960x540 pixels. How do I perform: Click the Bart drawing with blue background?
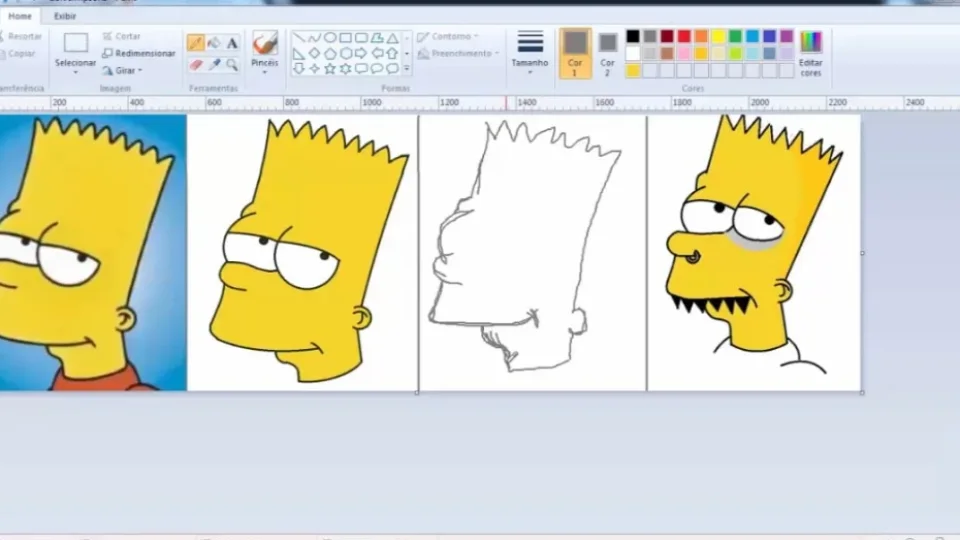click(x=93, y=252)
